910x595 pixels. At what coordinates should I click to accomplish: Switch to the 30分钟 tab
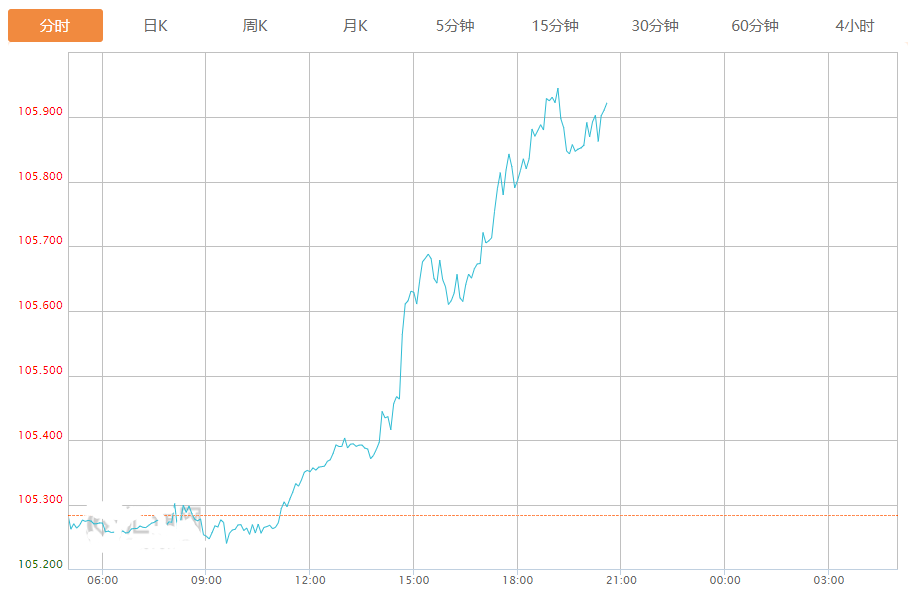655,26
